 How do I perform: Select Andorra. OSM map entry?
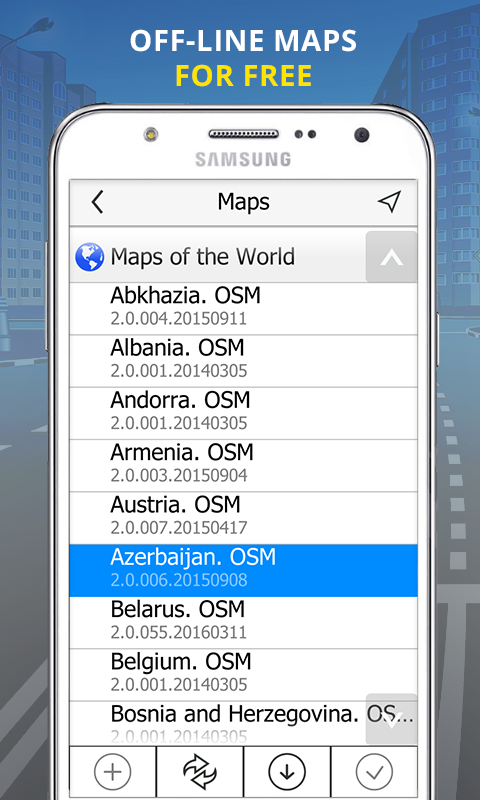pyautogui.click(x=243, y=413)
